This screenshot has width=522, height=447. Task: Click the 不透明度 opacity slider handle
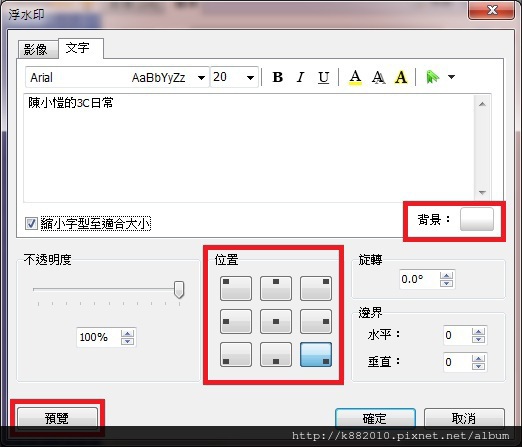point(179,289)
